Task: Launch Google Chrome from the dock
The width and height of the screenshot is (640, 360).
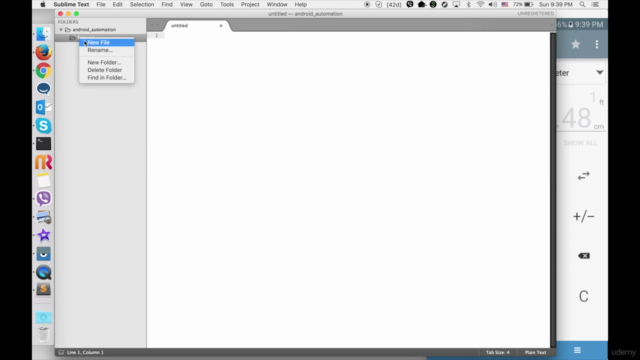Action: click(43, 71)
